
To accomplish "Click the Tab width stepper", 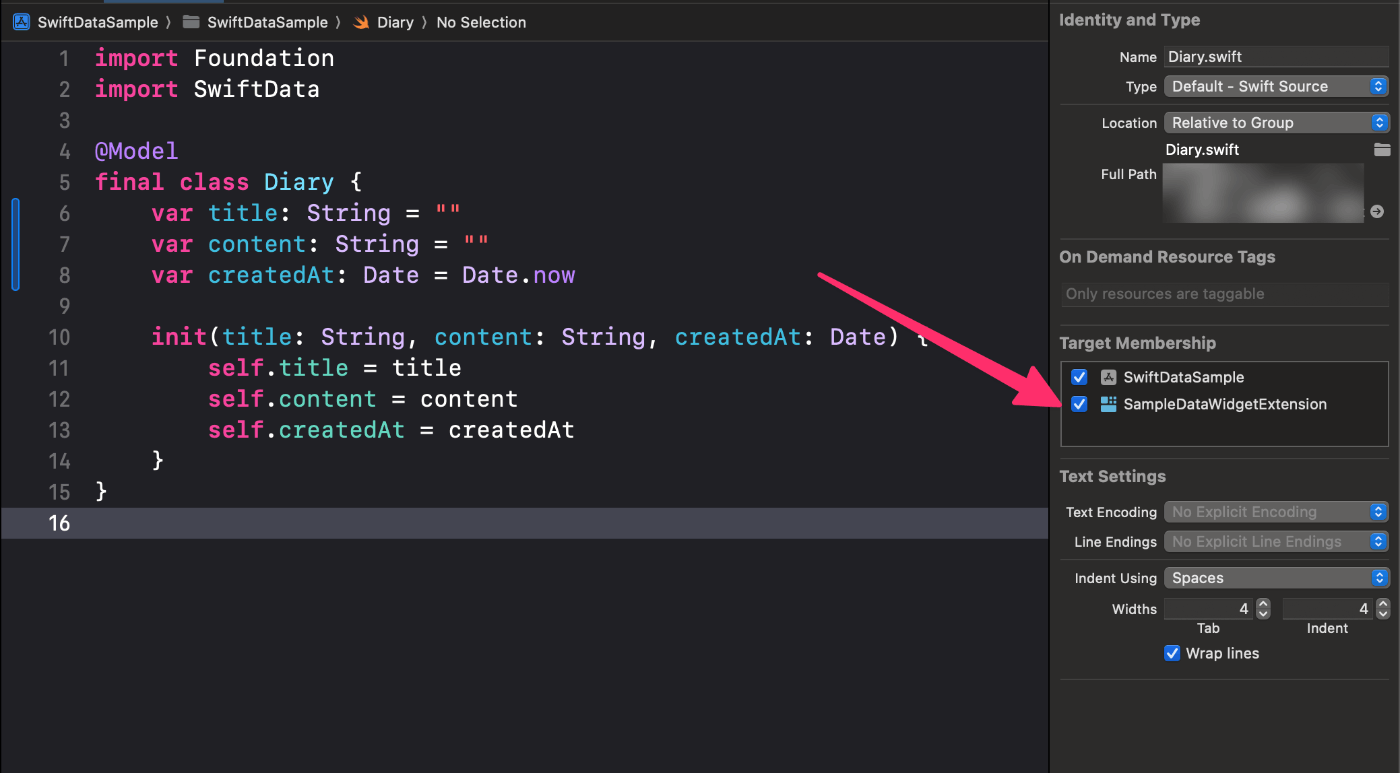I will coord(1263,608).
